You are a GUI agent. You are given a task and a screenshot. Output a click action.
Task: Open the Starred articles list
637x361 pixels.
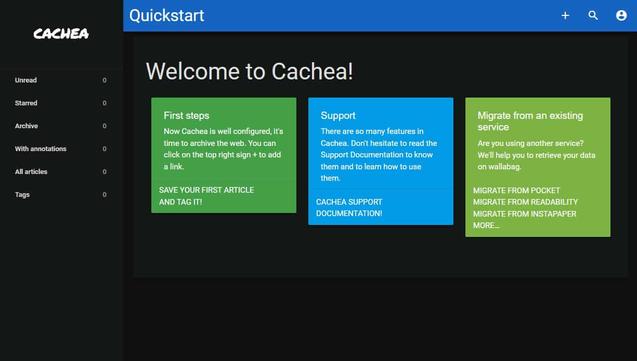pyautogui.click(x=61, y=103)
